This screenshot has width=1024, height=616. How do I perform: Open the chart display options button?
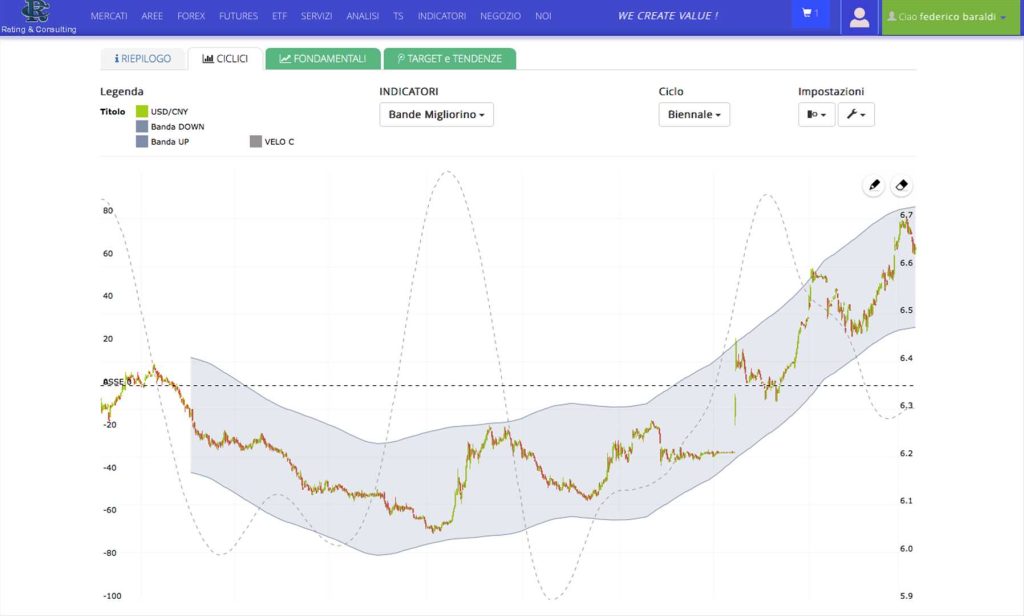click(816, 114)
